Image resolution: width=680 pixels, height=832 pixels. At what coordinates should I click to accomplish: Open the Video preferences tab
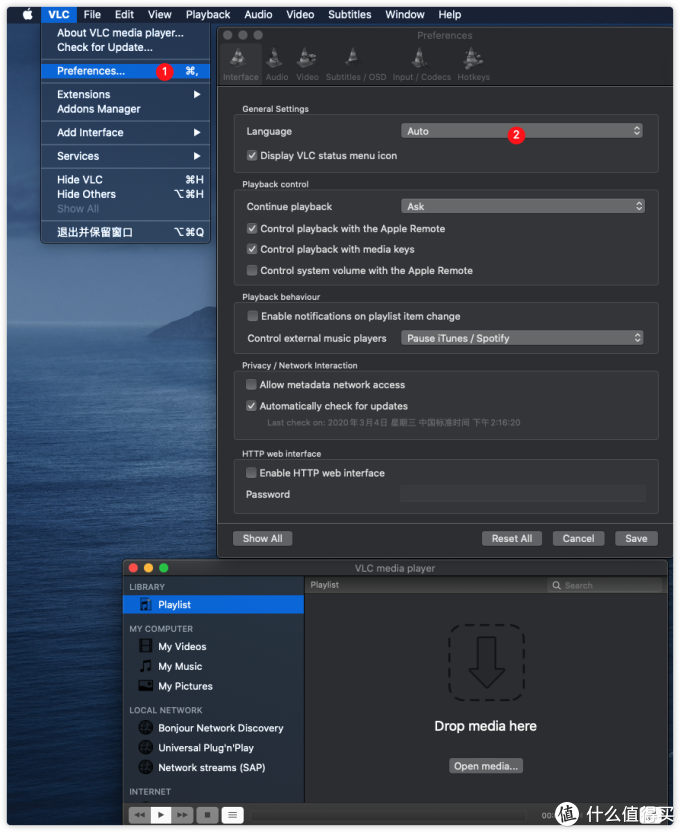(x=307, y=64)
